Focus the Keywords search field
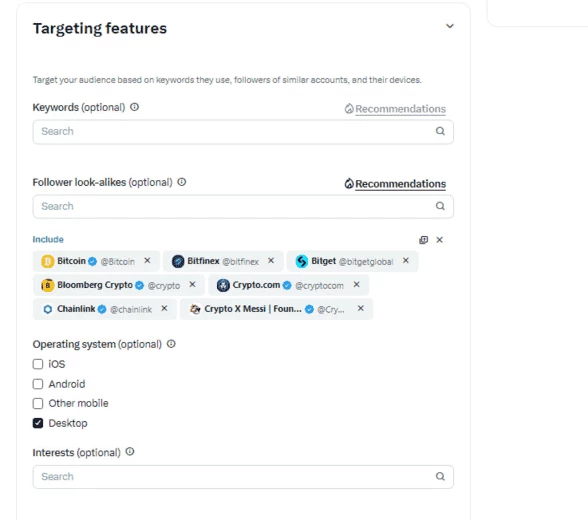588x520 pixels. 243,132
